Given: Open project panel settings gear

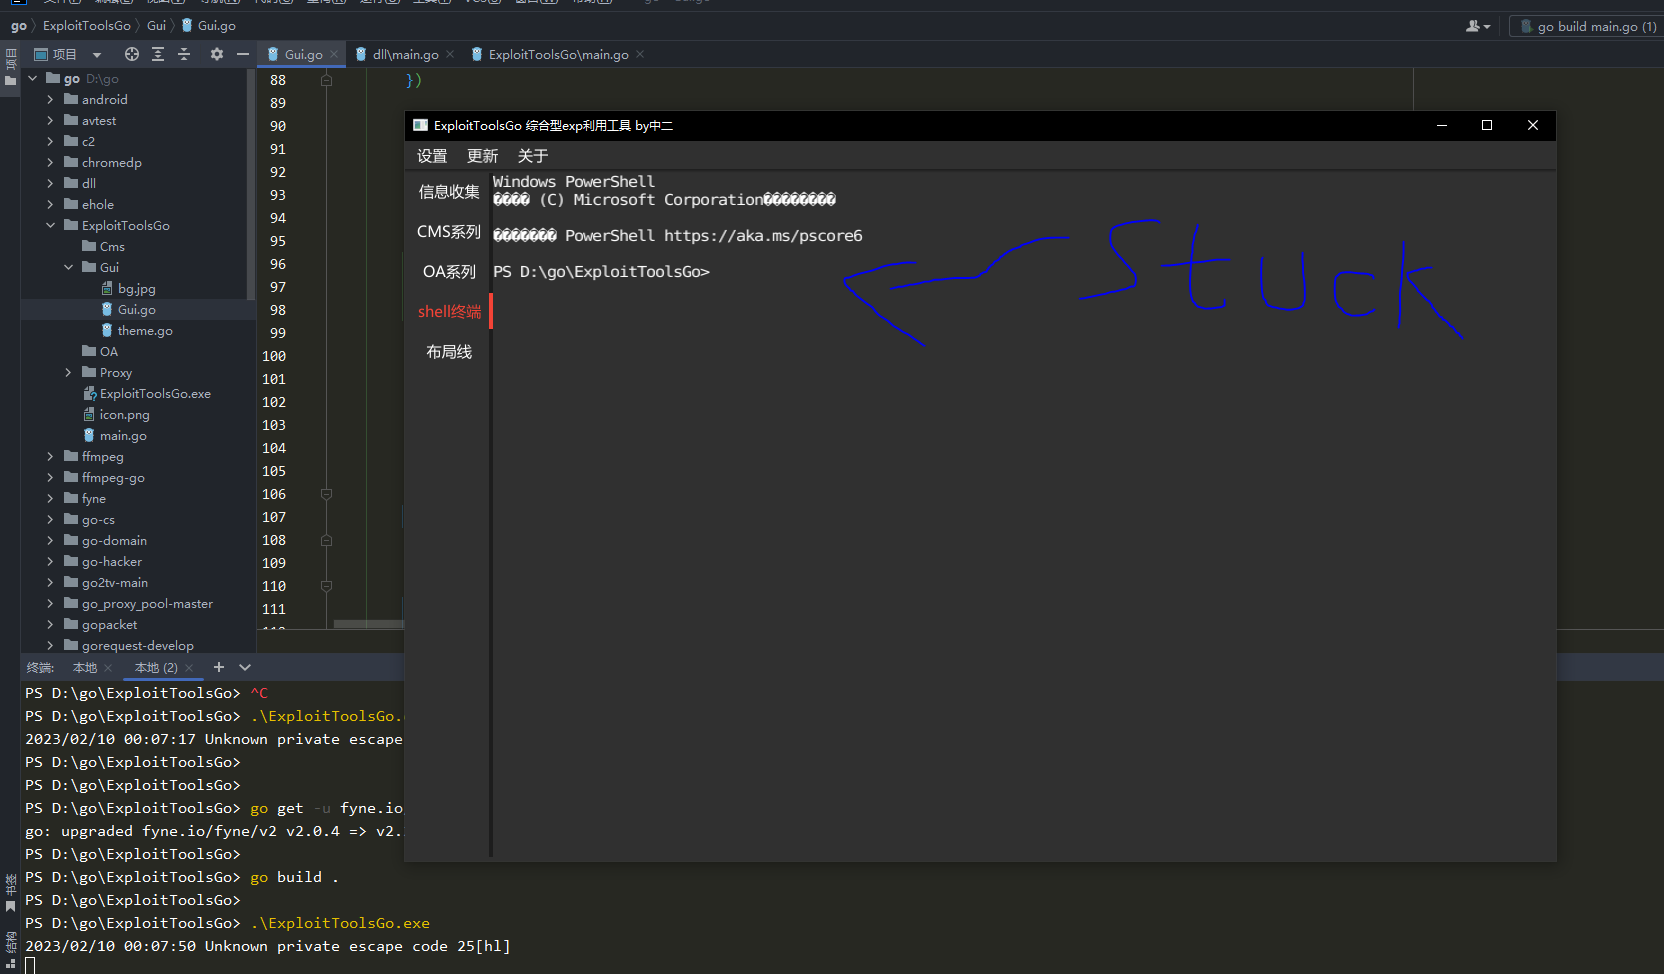Looking at the screenshot, I should pyautogui.click(x=217, y=54).
